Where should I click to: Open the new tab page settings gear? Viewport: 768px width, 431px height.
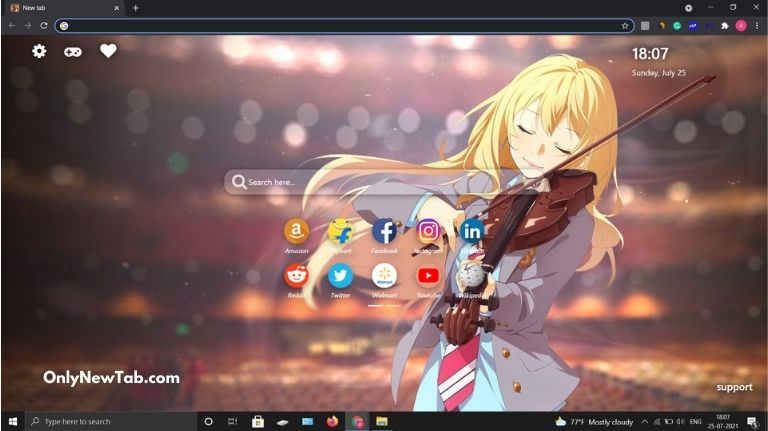tap(39, 51)
